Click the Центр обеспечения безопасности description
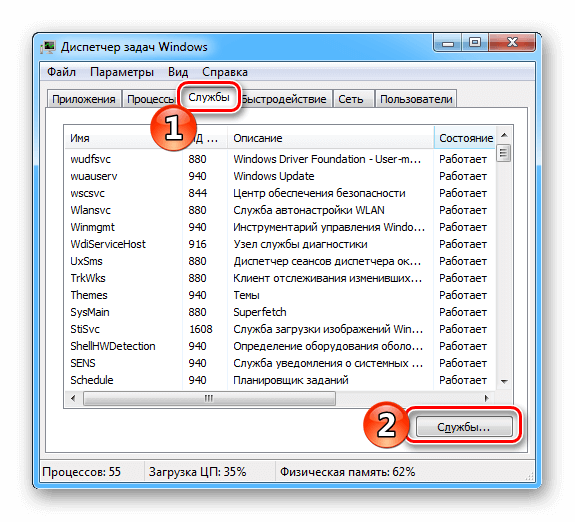Viewport: 575px width, 522px height. (x=319, y=193)
